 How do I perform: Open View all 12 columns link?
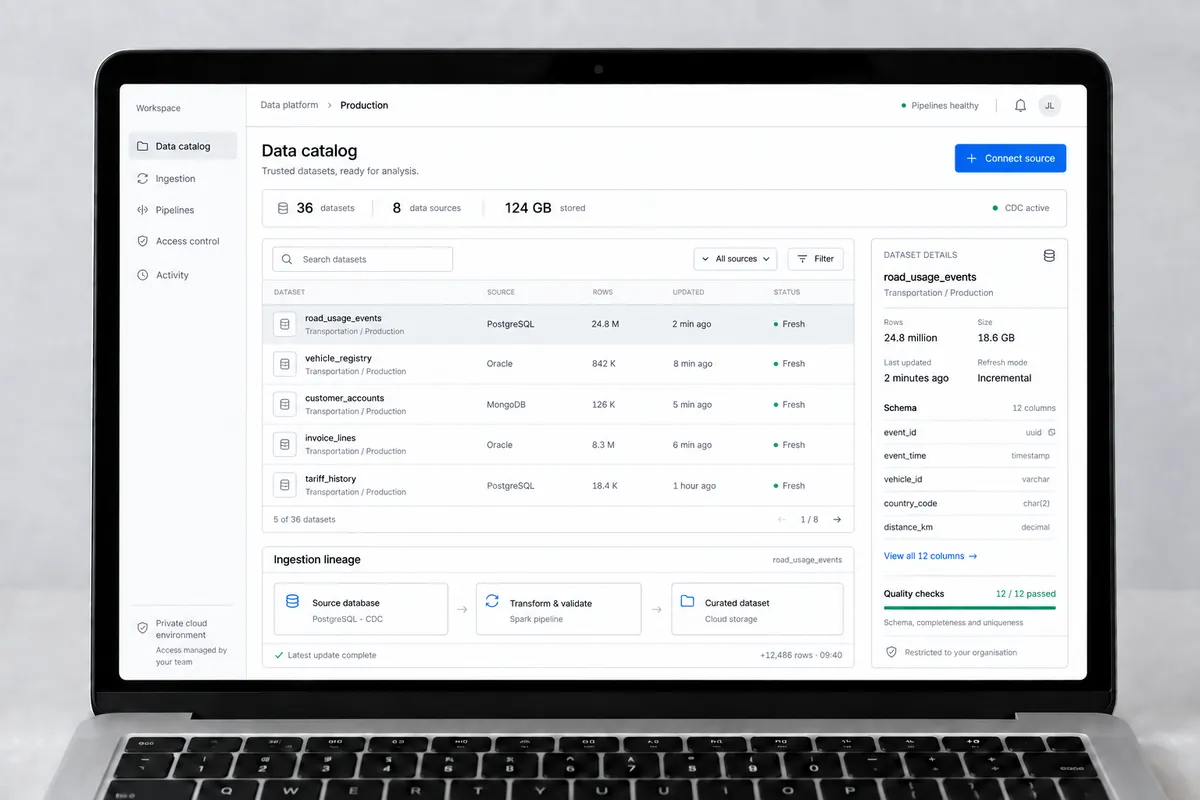point(930,556)
